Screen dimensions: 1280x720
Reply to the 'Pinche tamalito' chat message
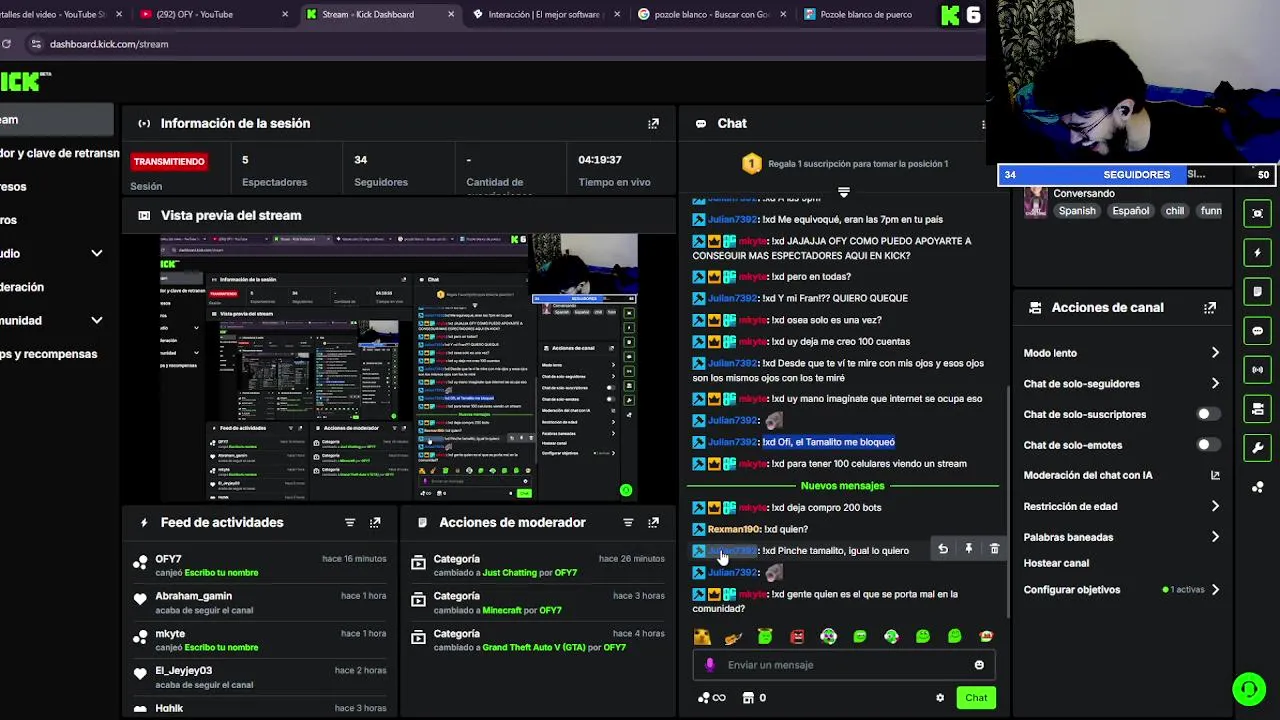943,549
